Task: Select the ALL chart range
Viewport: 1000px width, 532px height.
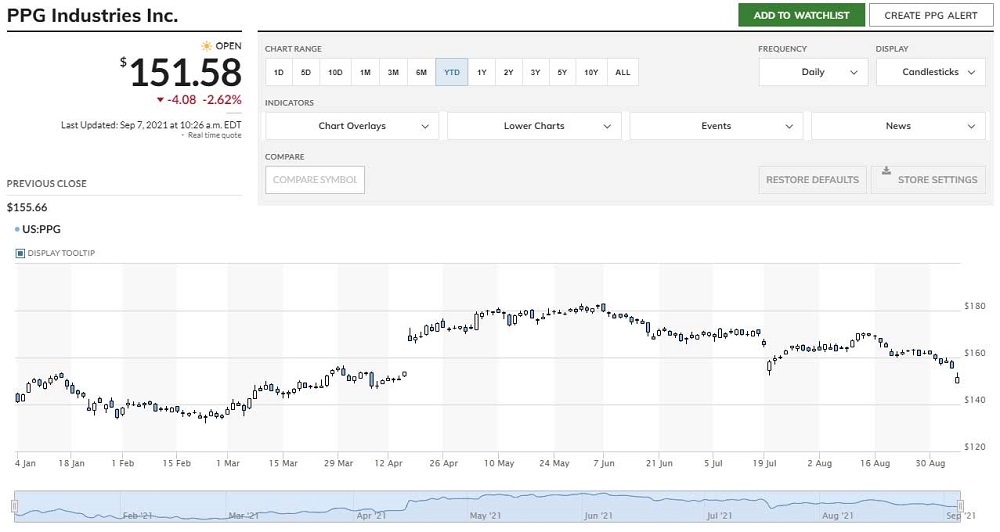Action: (622, 72)
